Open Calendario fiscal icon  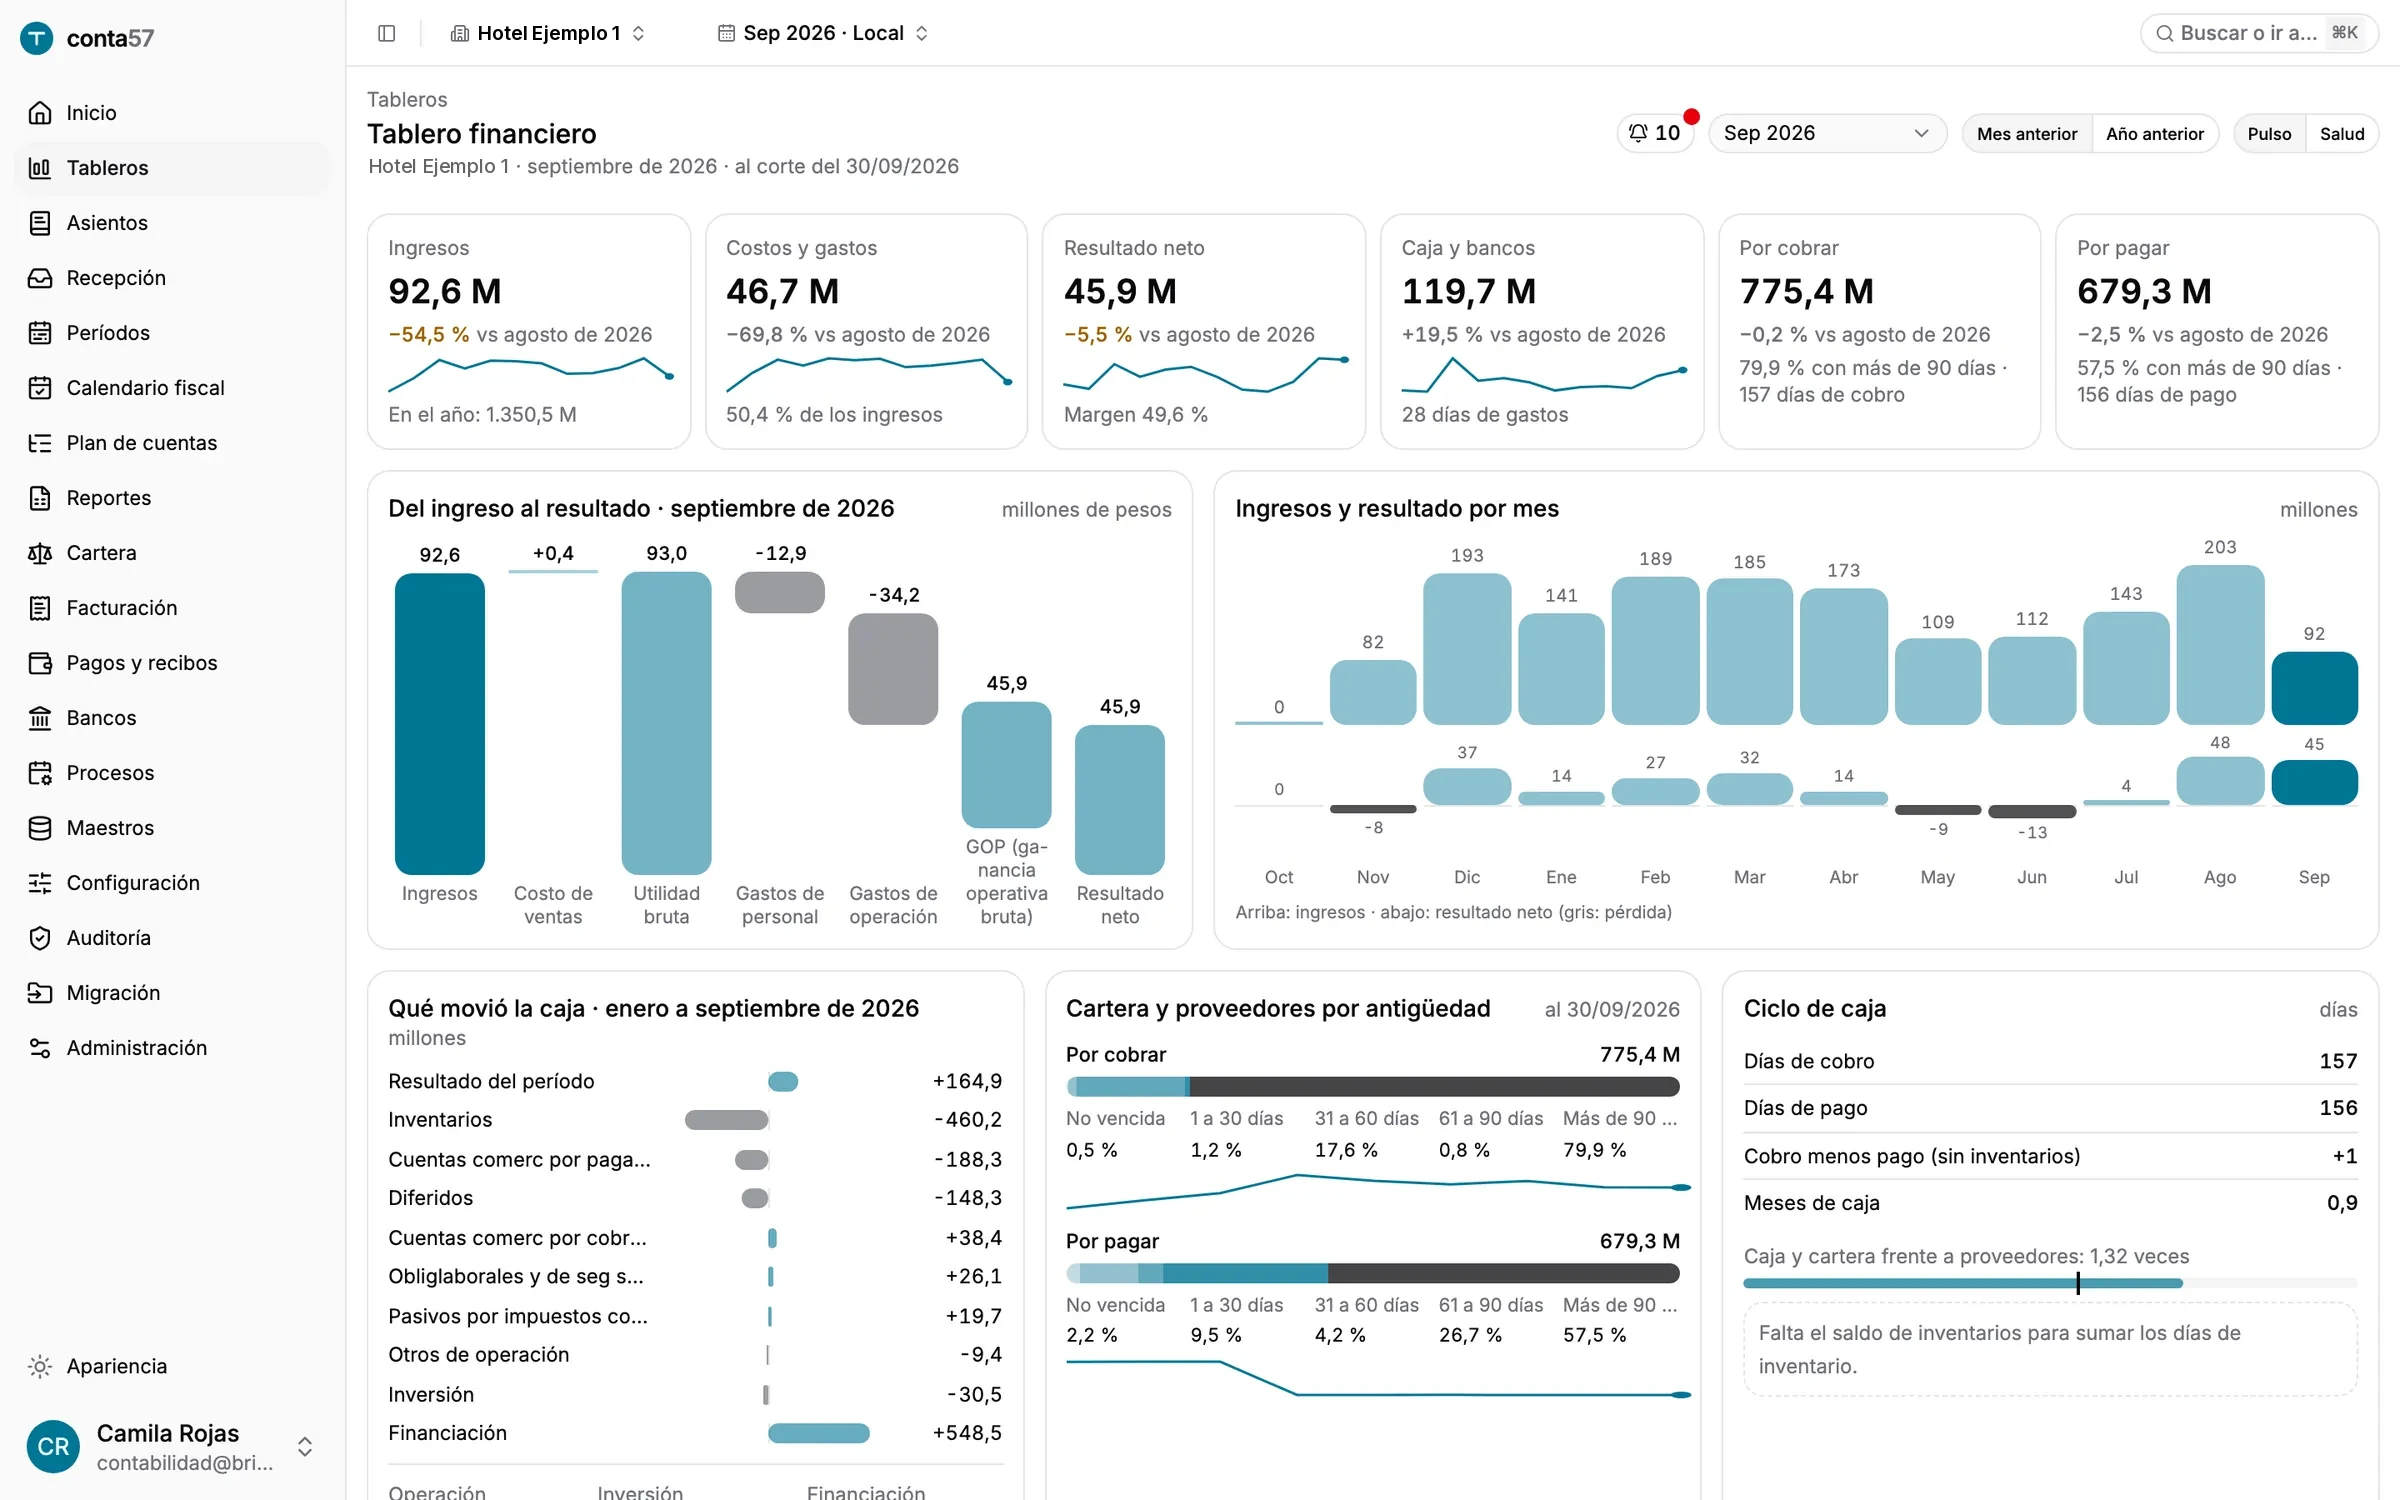coord(40,388)
